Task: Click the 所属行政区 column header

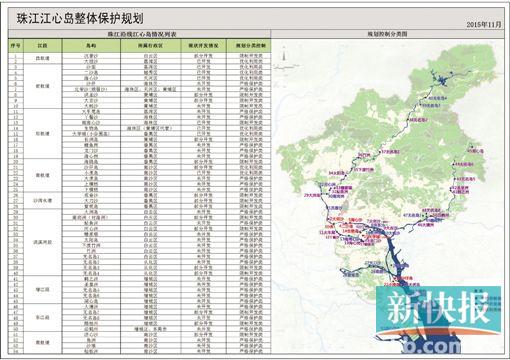Action: click(x=151, y=46)
